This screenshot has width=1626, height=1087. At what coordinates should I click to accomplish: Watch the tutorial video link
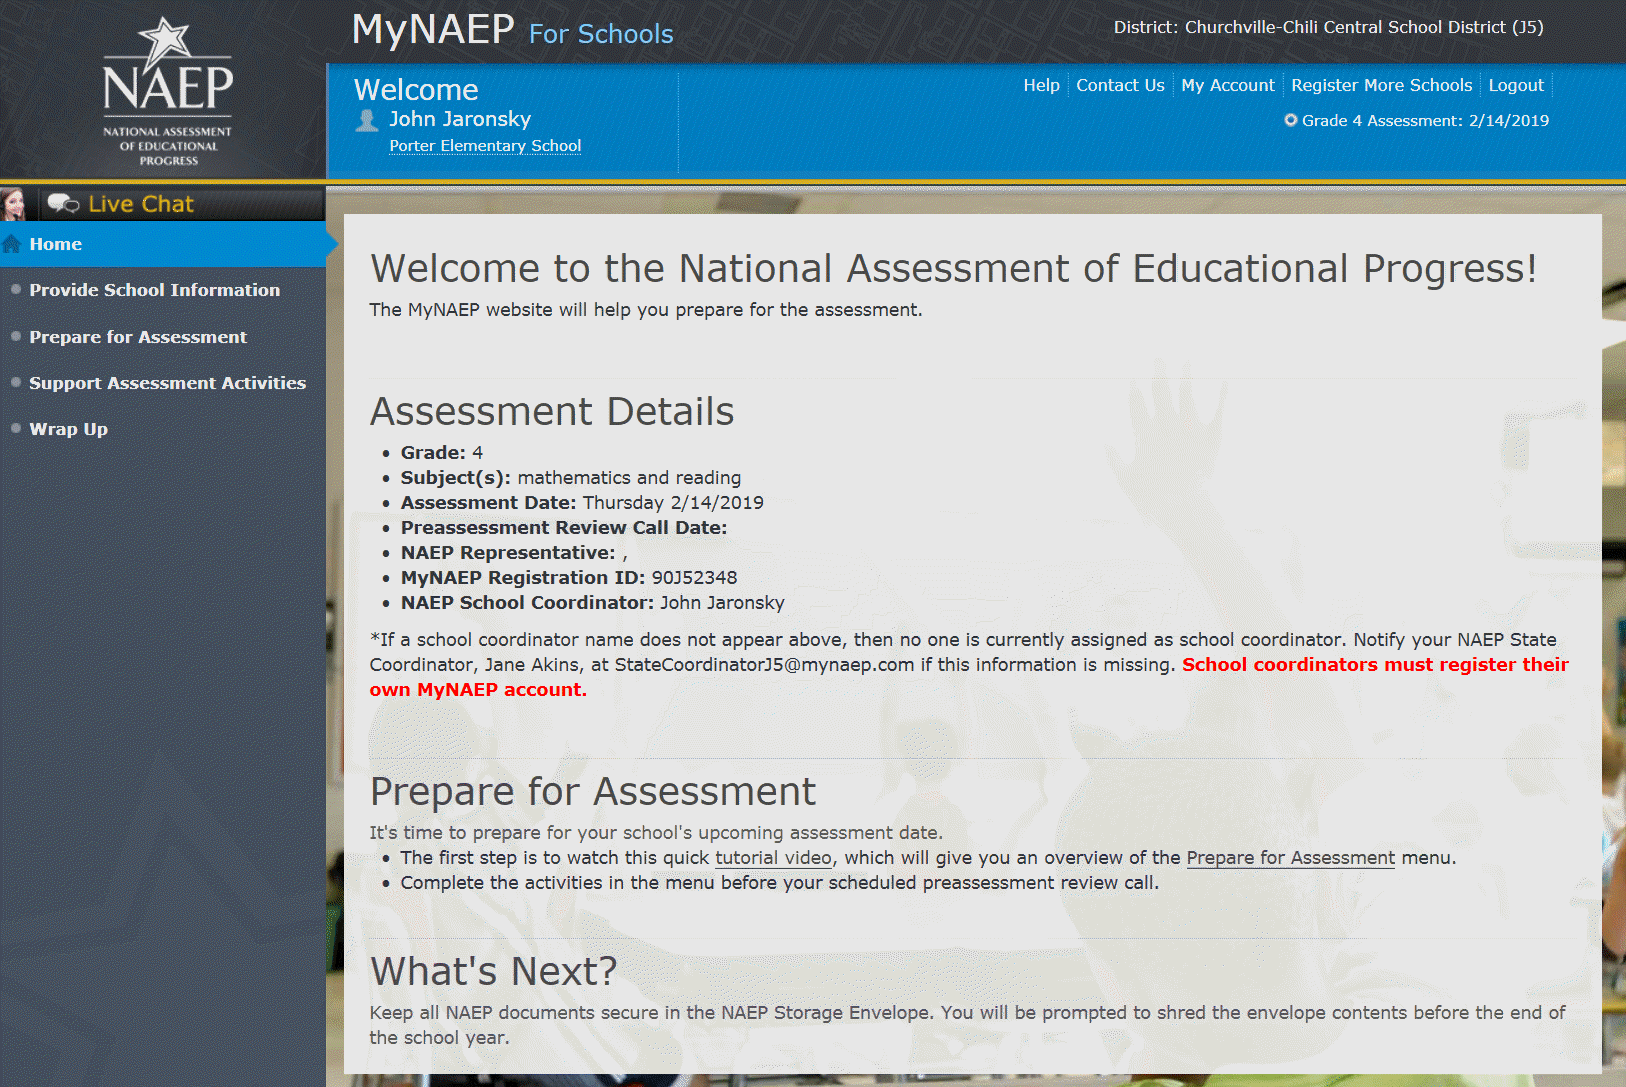click(773, 858)
